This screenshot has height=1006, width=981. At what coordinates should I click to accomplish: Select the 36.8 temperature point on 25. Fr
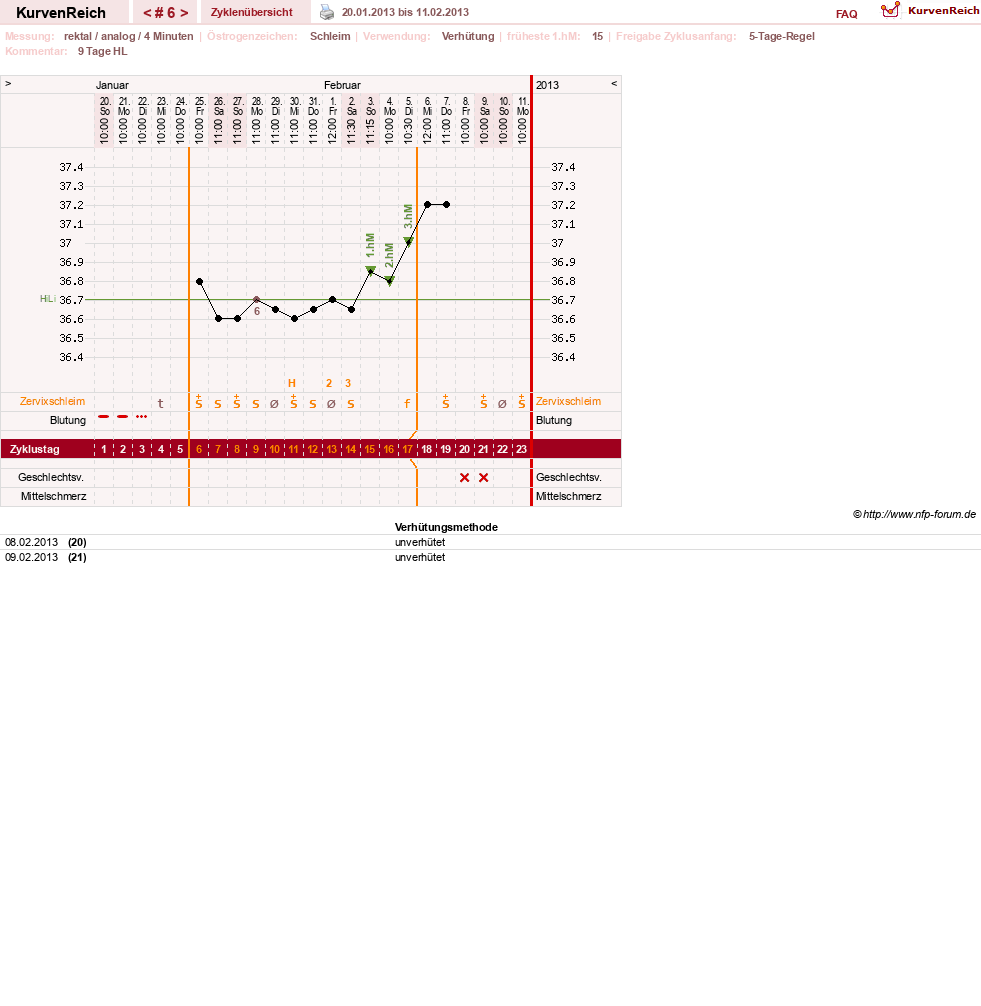tap(200, 282)
